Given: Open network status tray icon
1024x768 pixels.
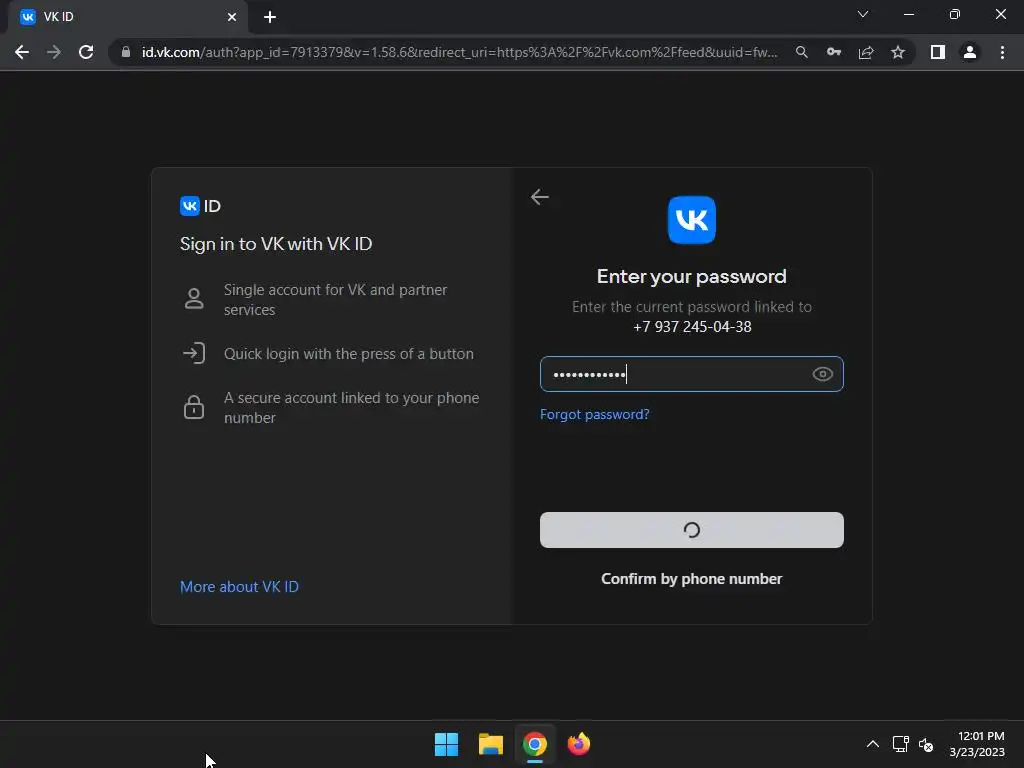Looking at the screenshot, I should point(901,744).
